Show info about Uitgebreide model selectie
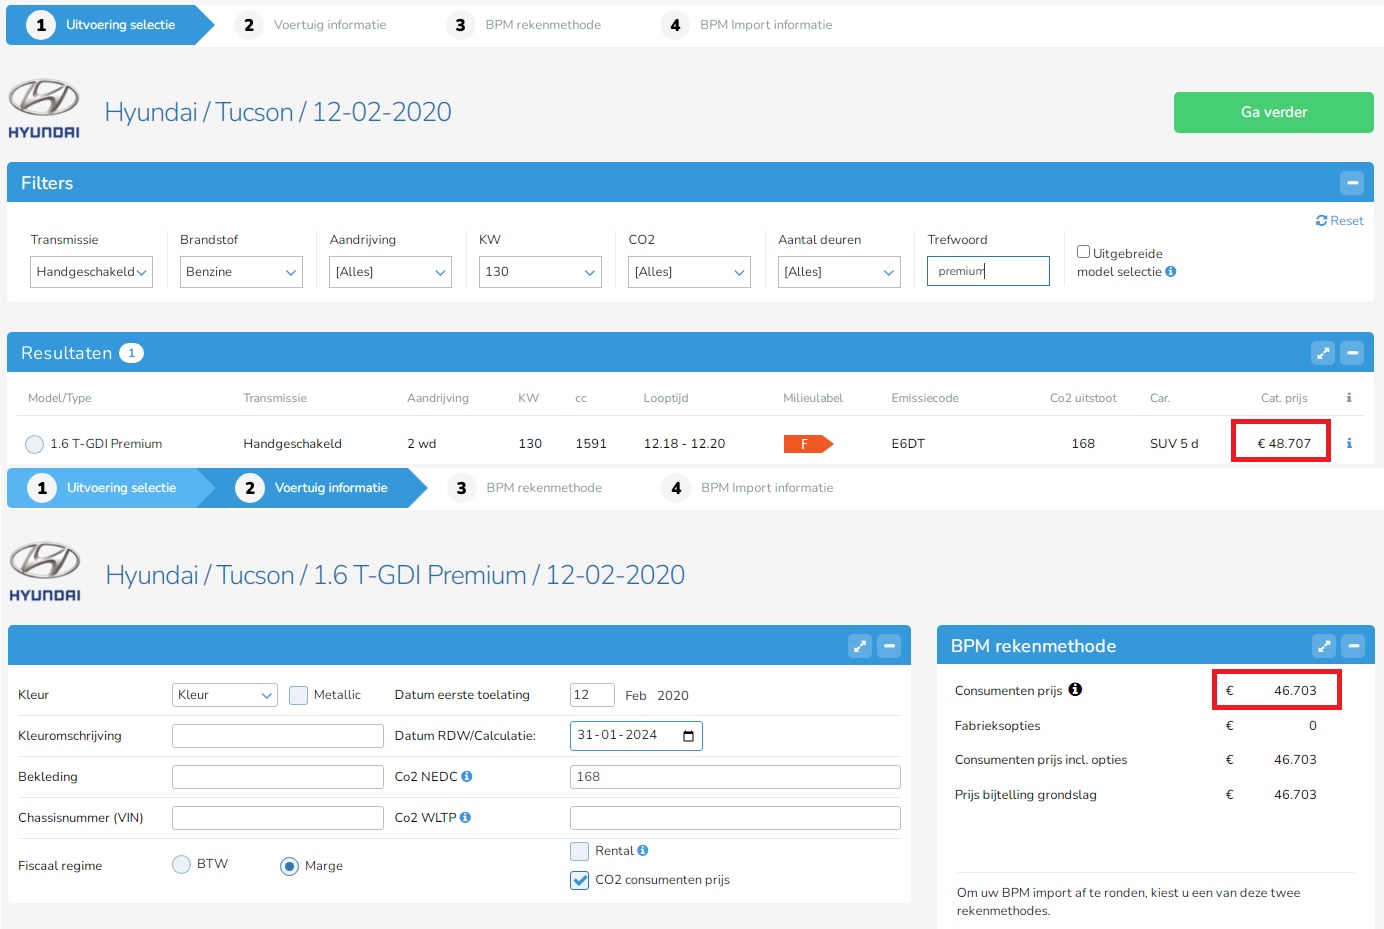 (x=1171, y=272)
